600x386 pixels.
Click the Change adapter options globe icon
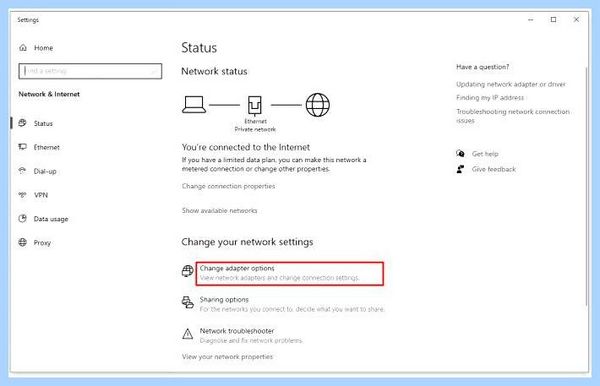(x=188, y=270)
